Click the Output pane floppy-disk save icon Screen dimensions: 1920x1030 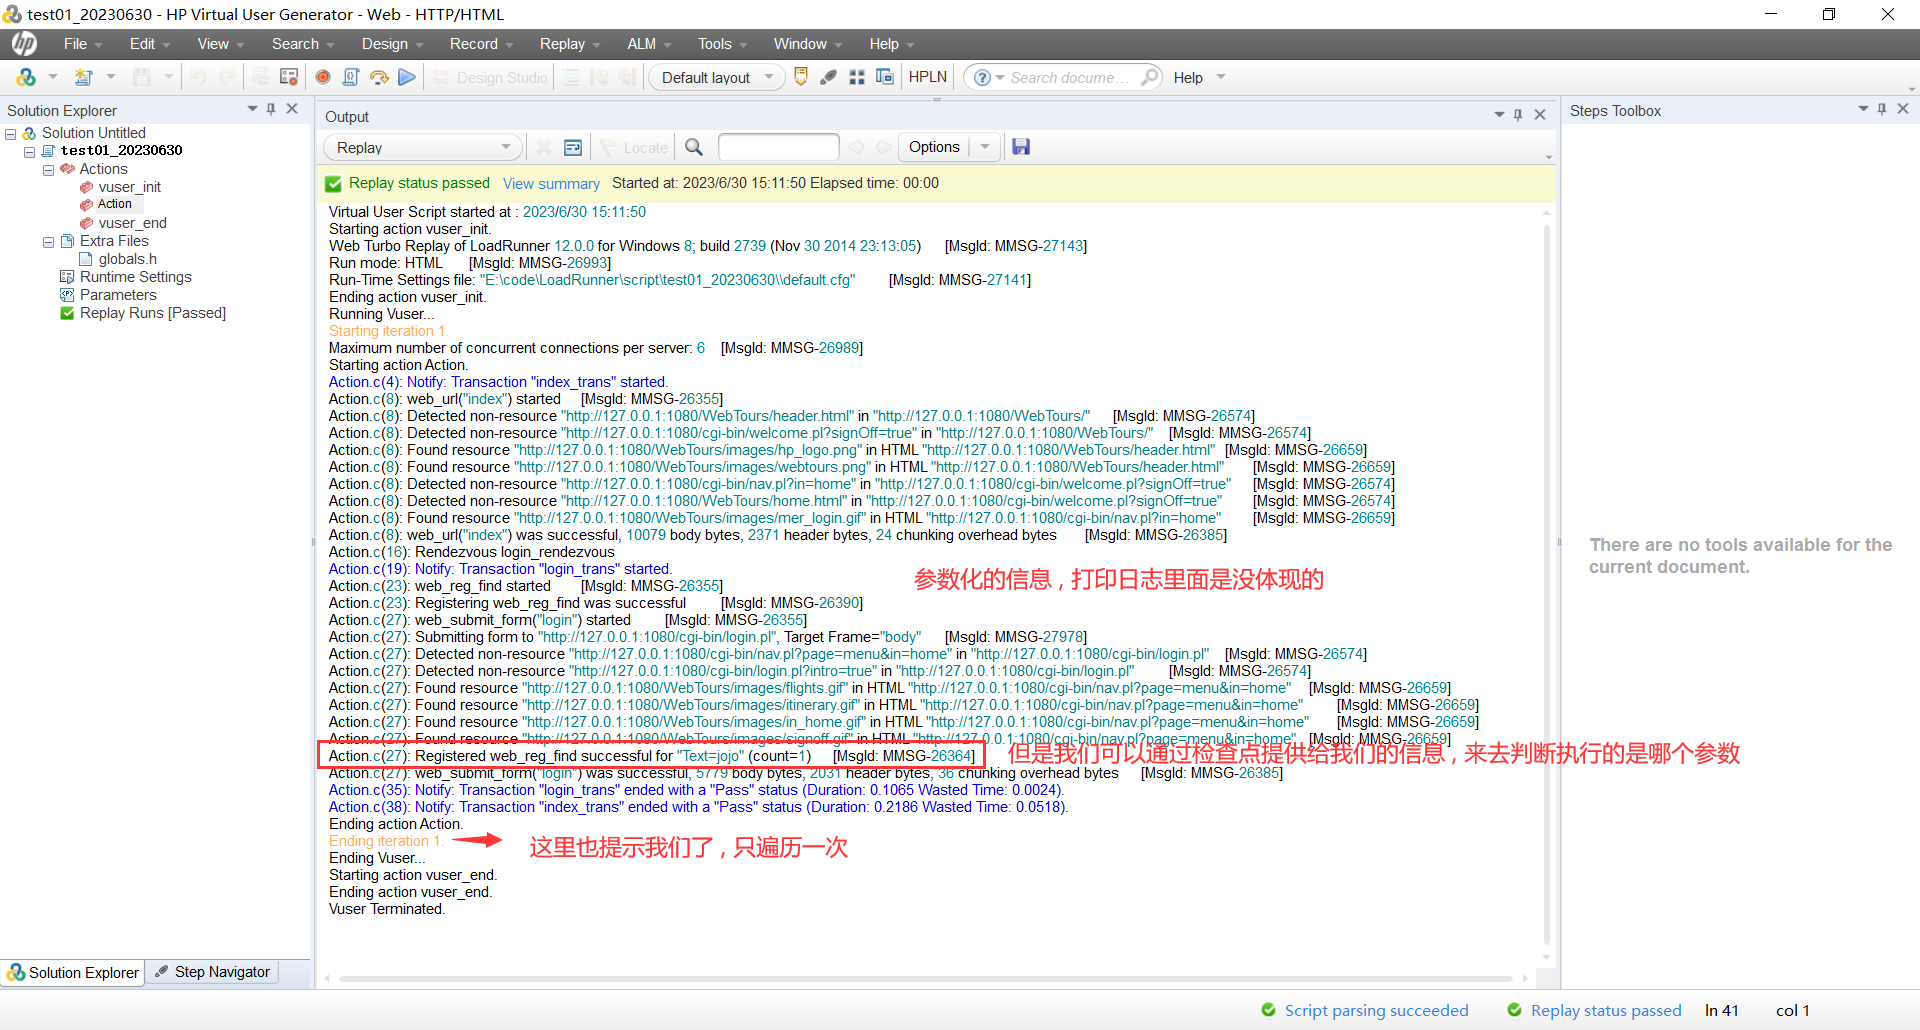pyautogui.click(x=1021, y=147)
